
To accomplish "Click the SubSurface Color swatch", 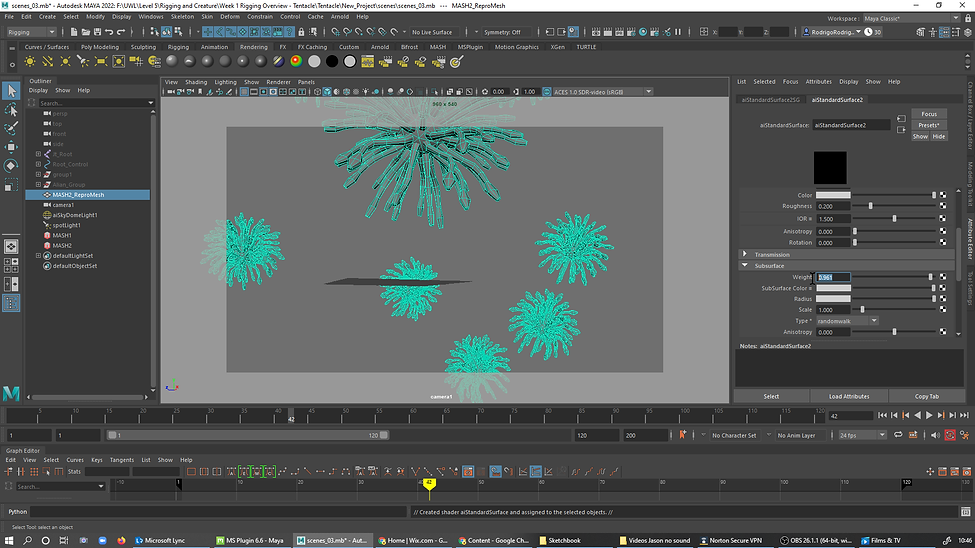I will pos(833,288).
